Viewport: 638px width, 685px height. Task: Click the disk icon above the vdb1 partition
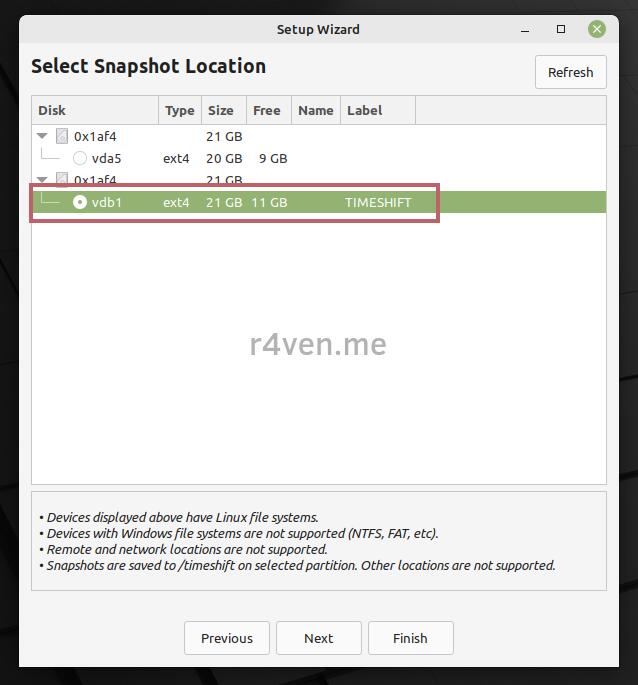pyautogui.click(x=62, y=180)
